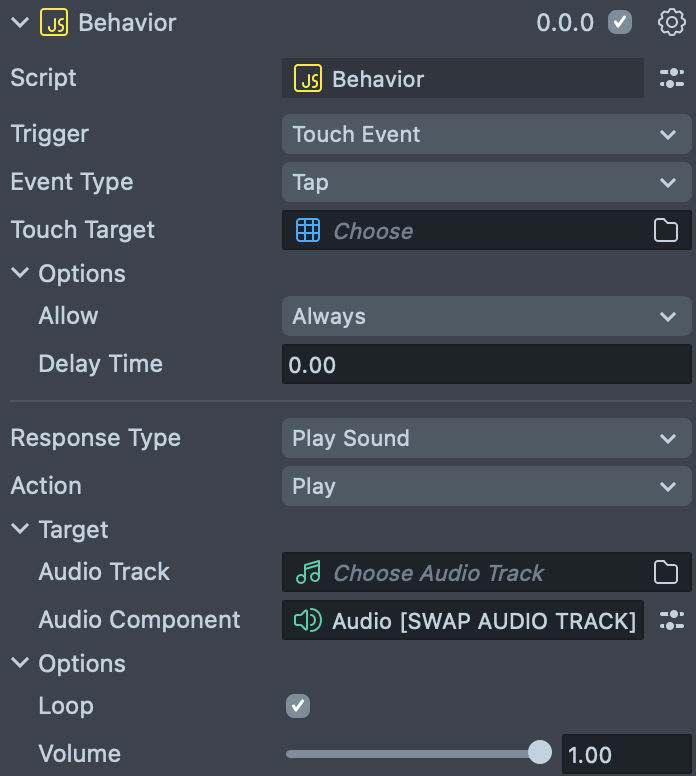696x776 pixels.
Task: Click the speaker icon in Audio Component
Action: coord(308,621)
